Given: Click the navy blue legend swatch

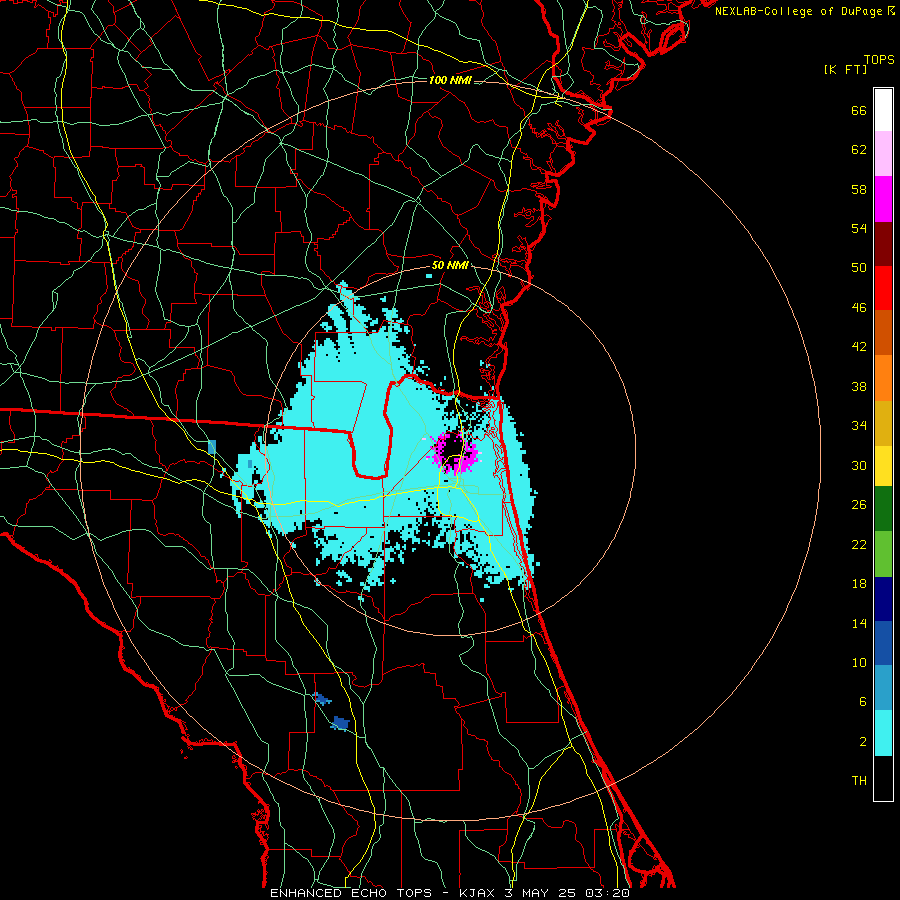Looking at the screenshot, I should point(883,599).
